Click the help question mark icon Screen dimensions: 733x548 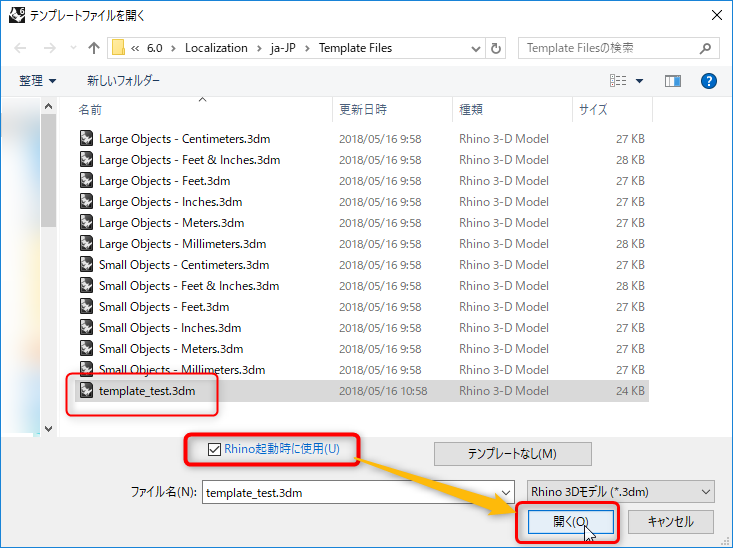[708, 80]
